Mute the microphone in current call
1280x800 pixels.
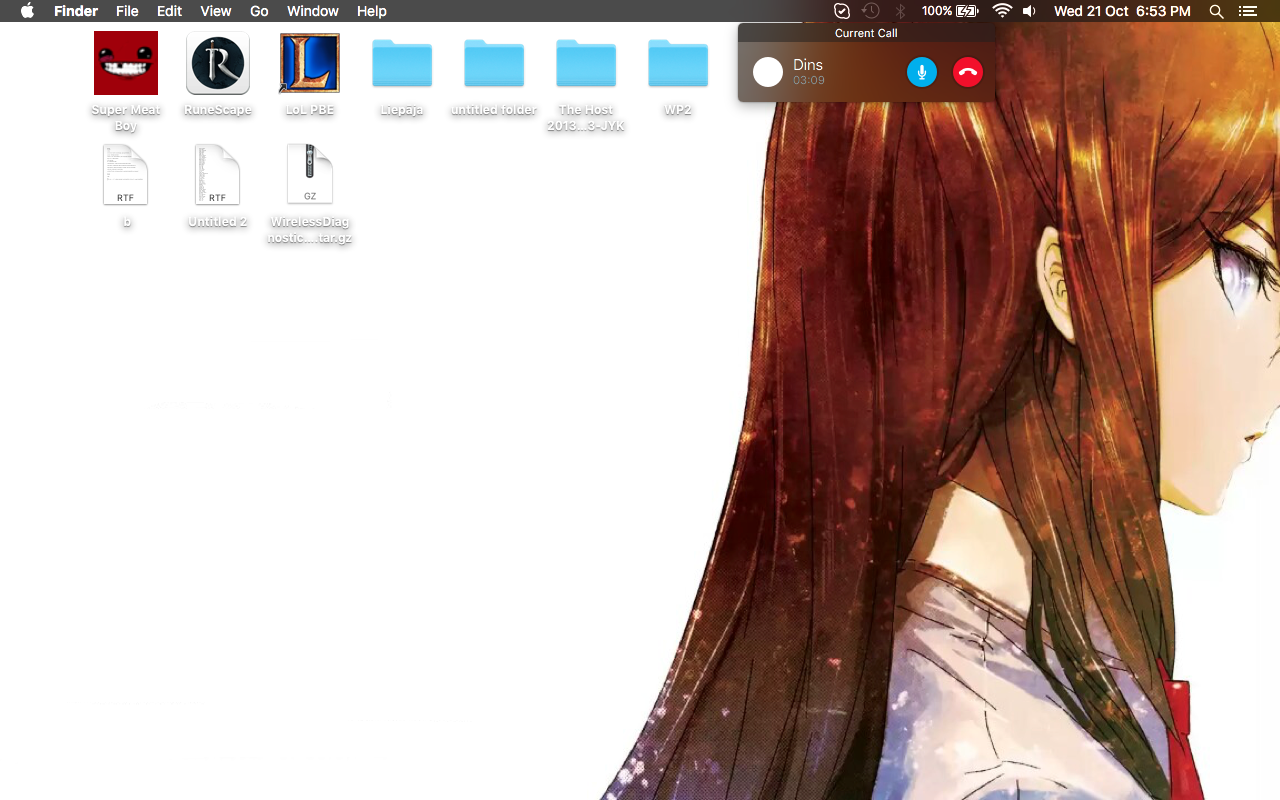coord(922,72)
